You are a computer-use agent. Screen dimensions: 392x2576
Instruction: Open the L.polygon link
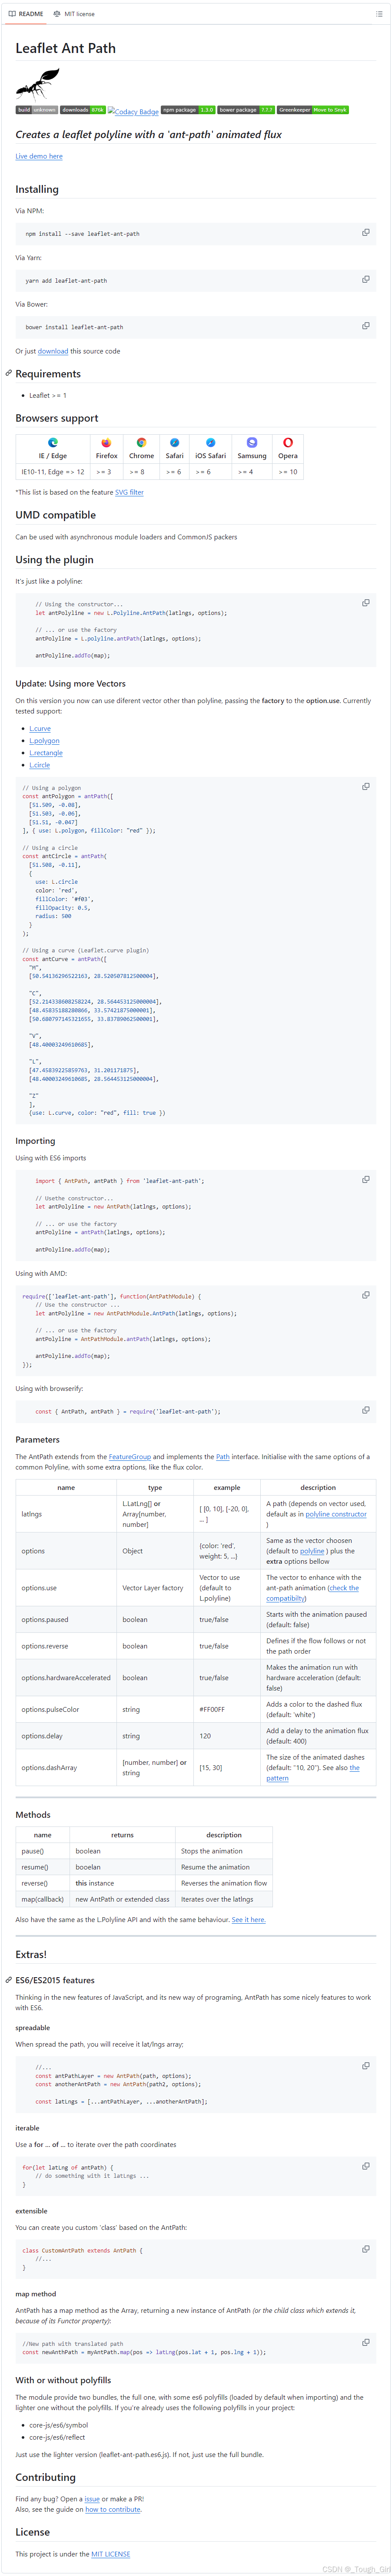point(44,740)
